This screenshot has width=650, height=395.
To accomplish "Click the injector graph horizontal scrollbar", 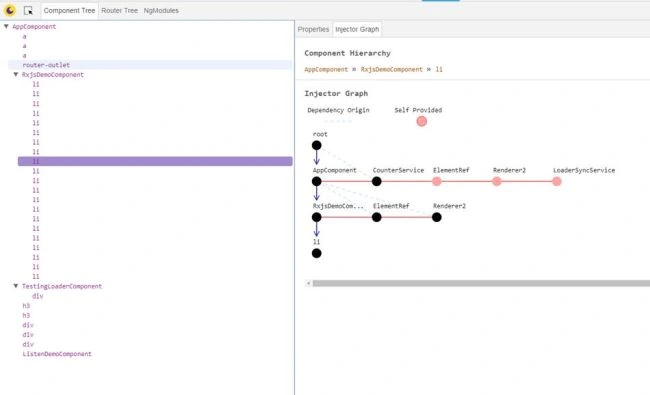I will pos(481,284).
